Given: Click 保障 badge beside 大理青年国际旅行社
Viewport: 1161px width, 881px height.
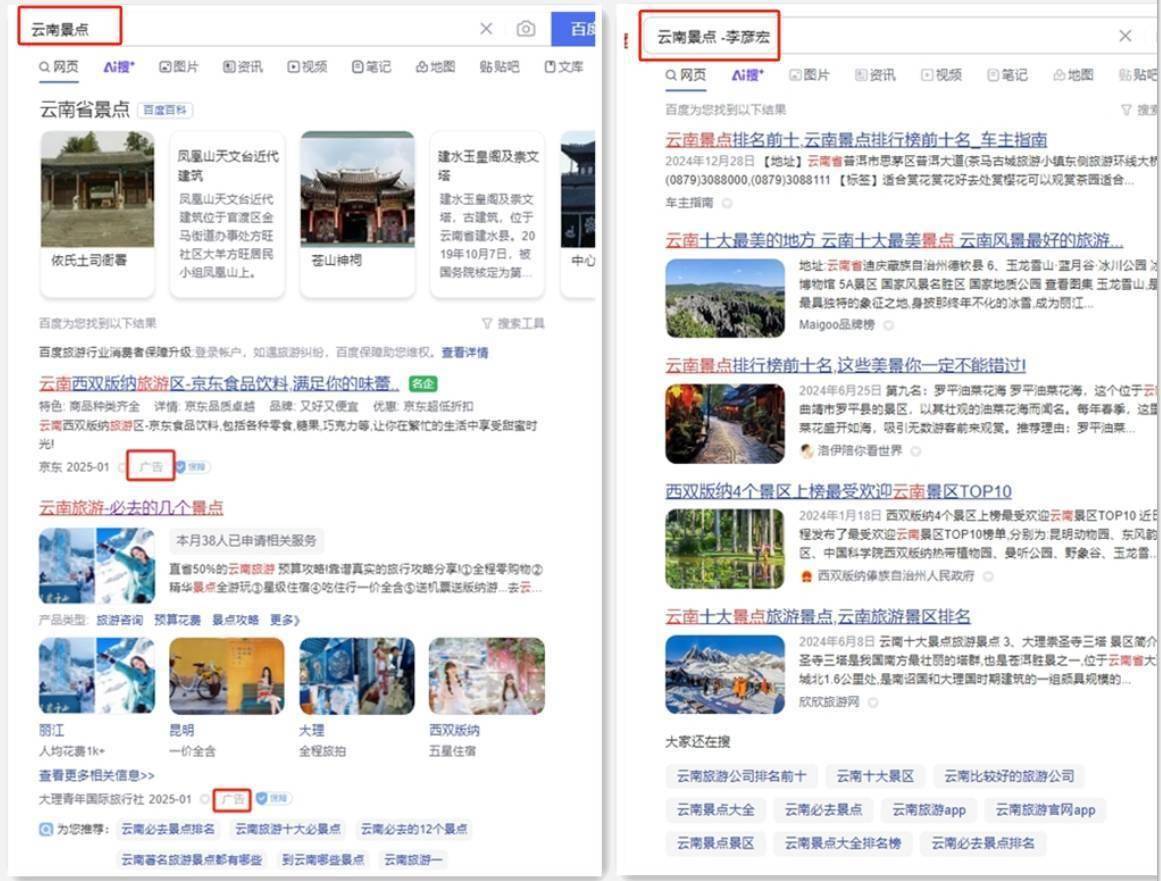Looking at the screenshot, I should (274, 799).
